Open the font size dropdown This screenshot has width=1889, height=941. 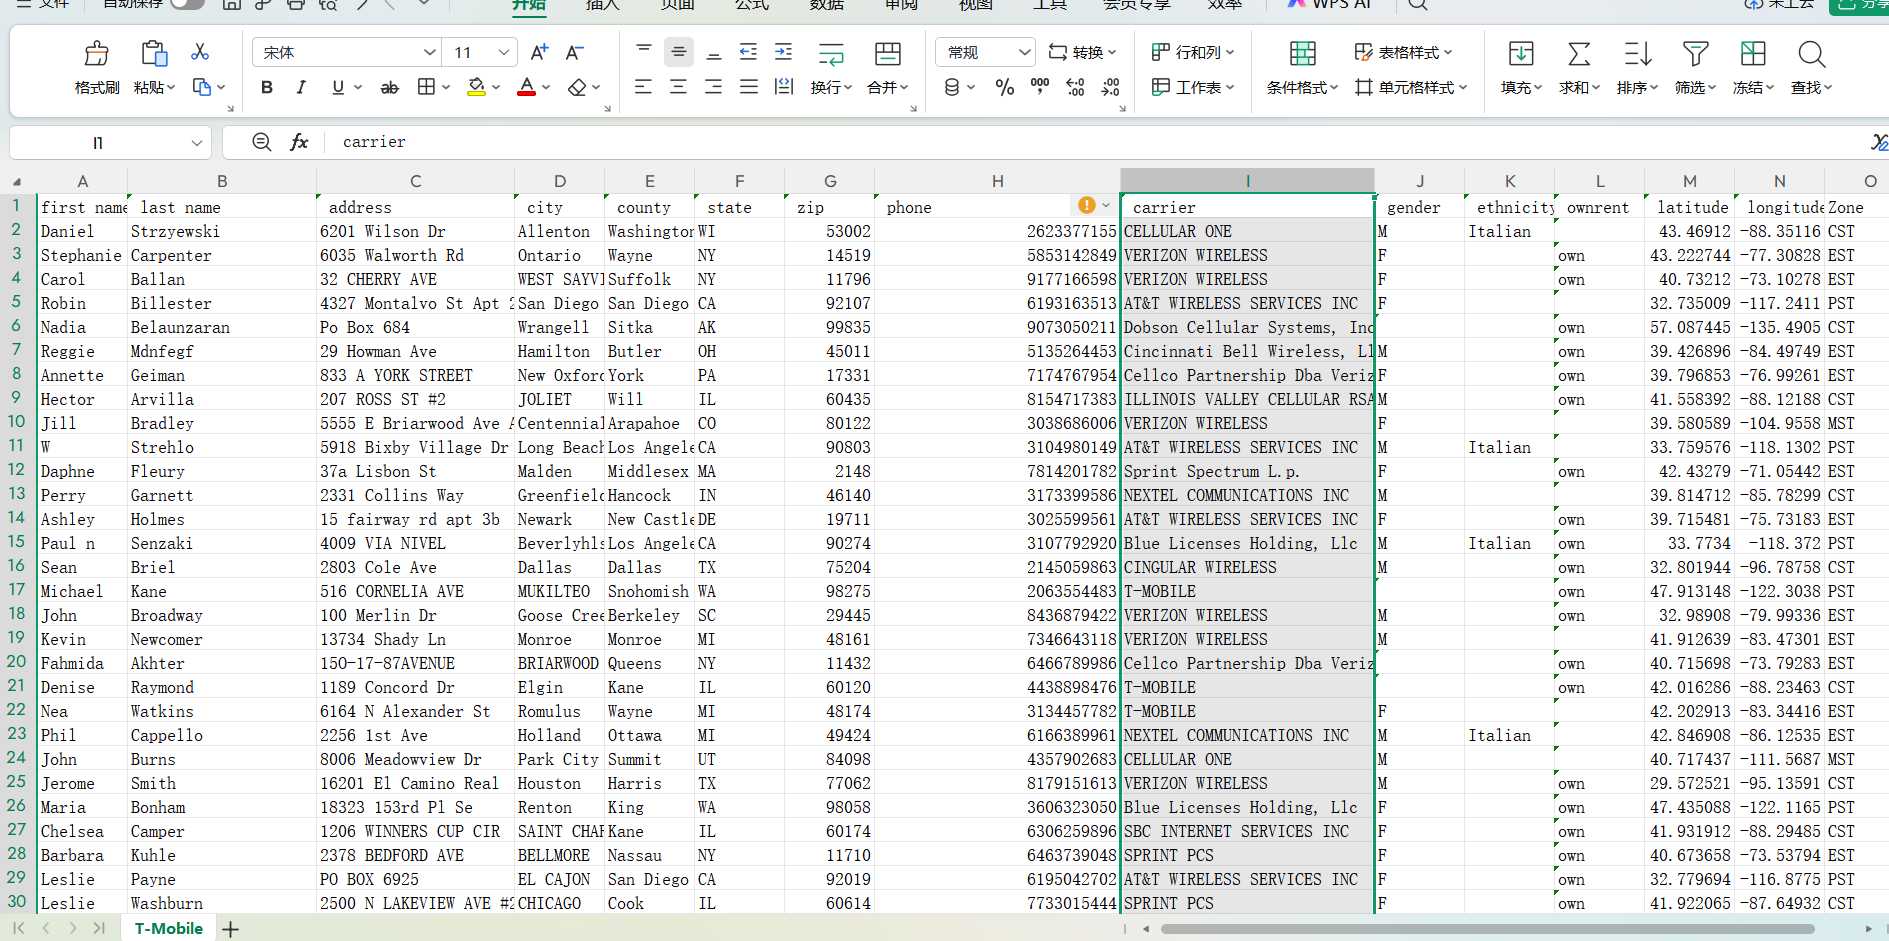504,52
